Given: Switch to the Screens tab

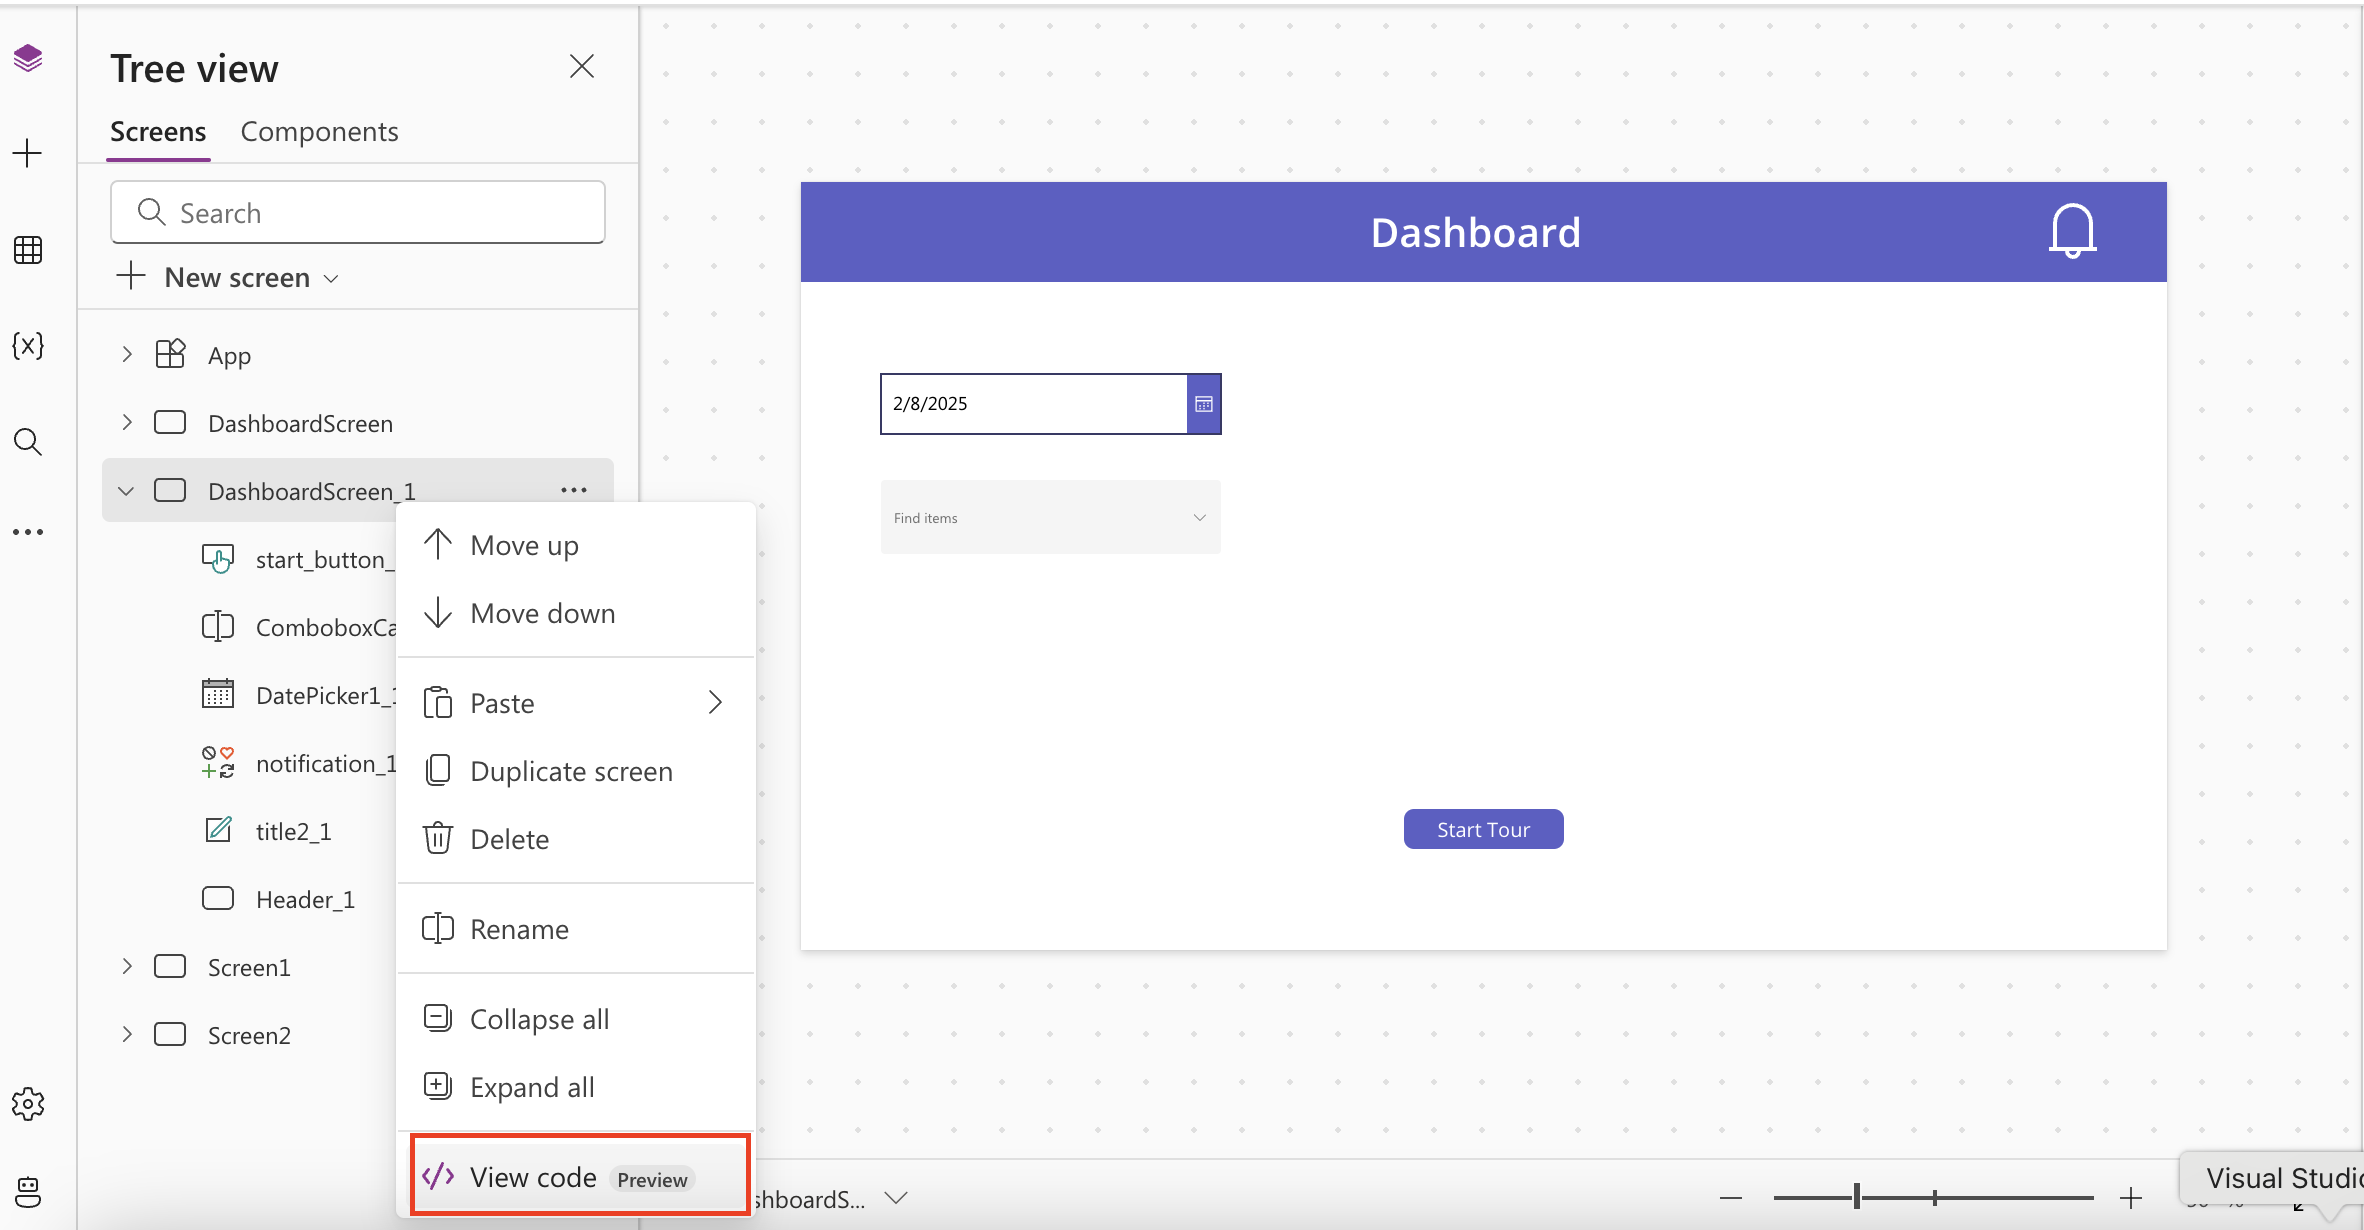Looking at the screenshot, I should point(158,132).
